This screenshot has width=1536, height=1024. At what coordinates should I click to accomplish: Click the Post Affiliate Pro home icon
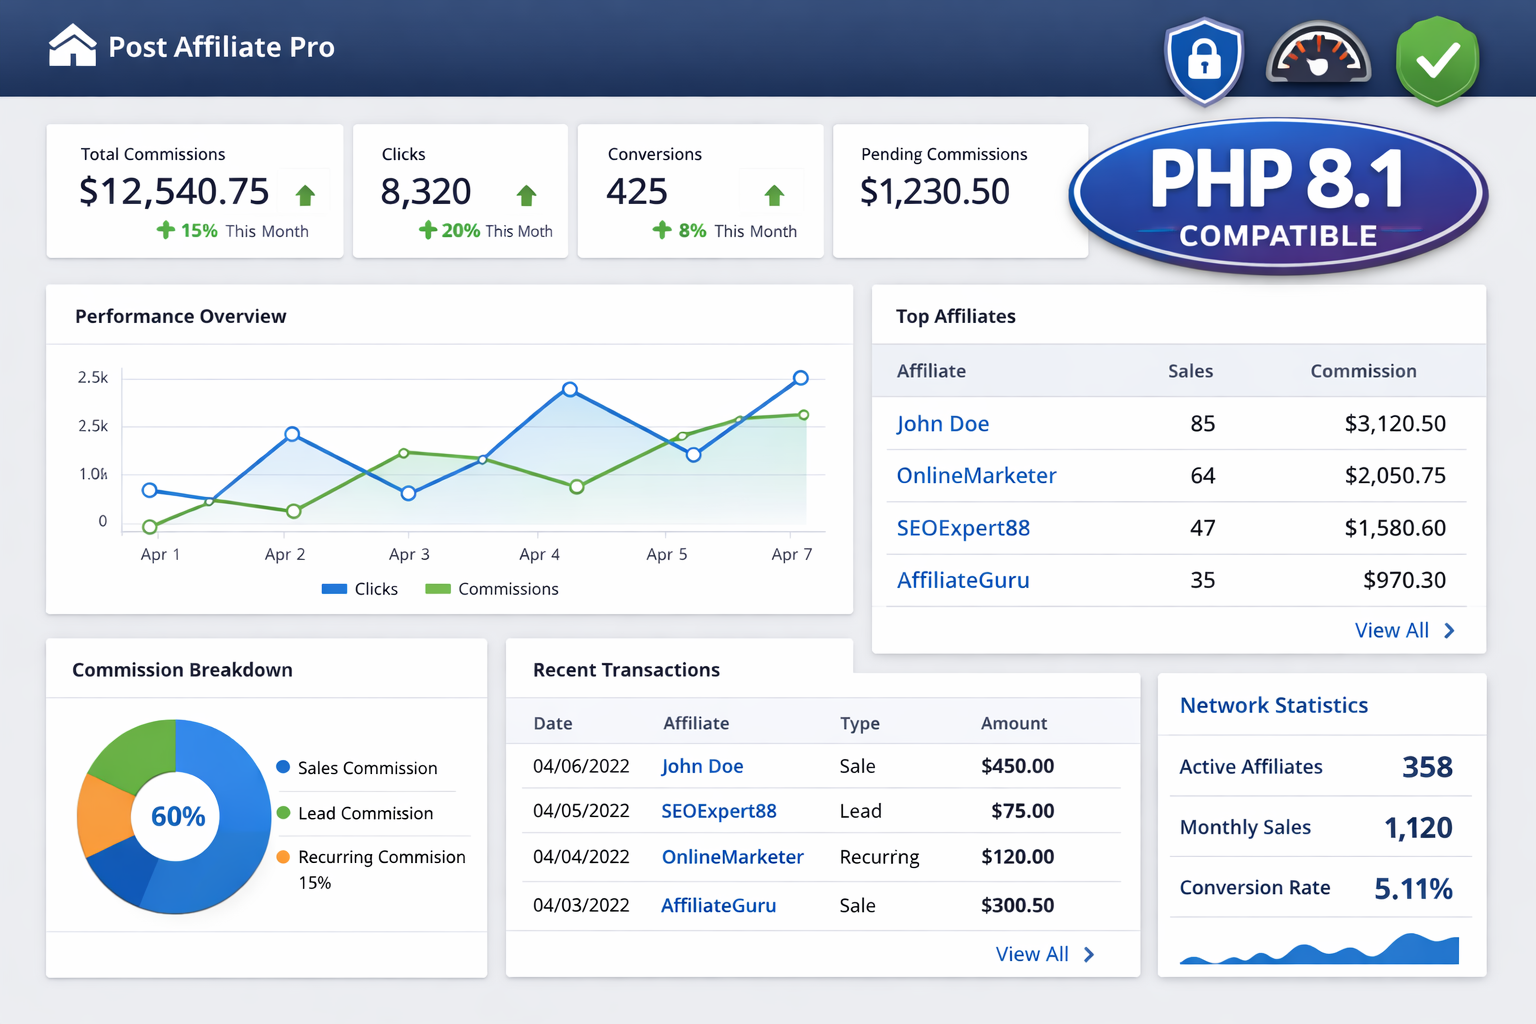[x=71, y=46]
